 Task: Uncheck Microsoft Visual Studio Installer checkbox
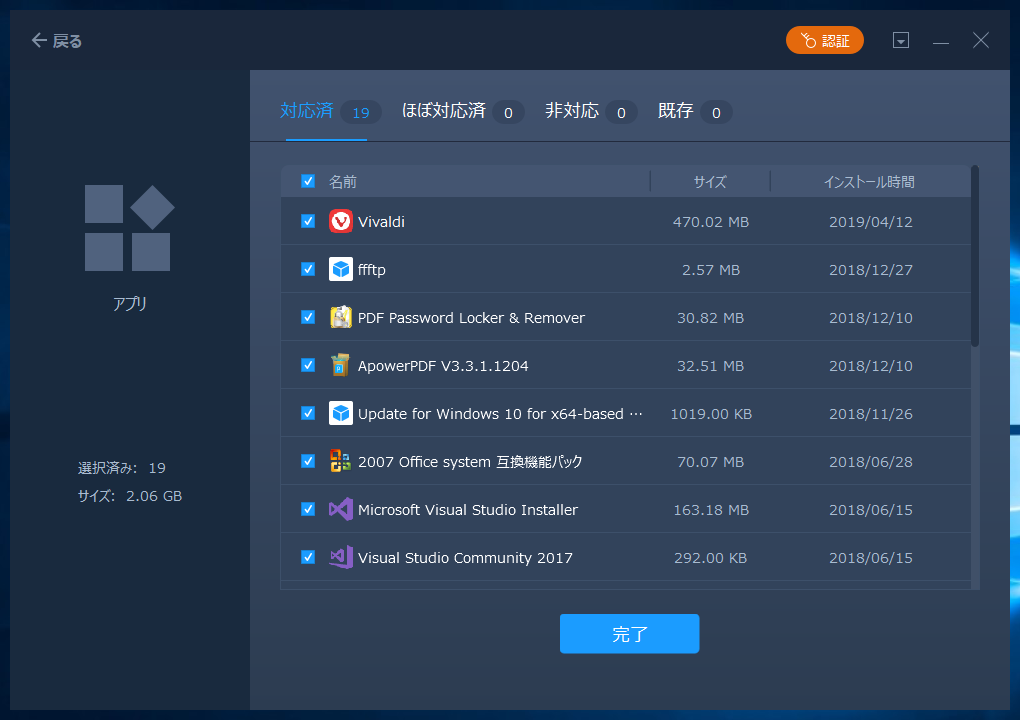pos(308,509)
